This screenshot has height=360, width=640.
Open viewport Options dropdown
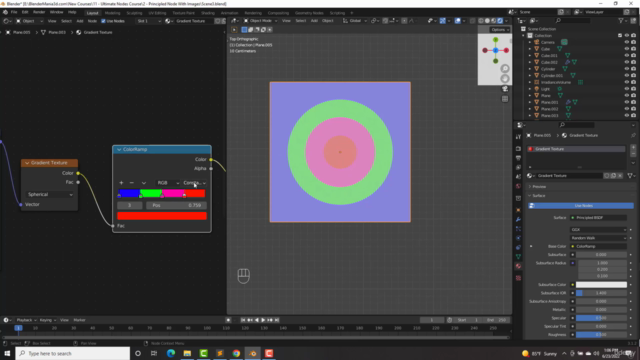(500, 29)
